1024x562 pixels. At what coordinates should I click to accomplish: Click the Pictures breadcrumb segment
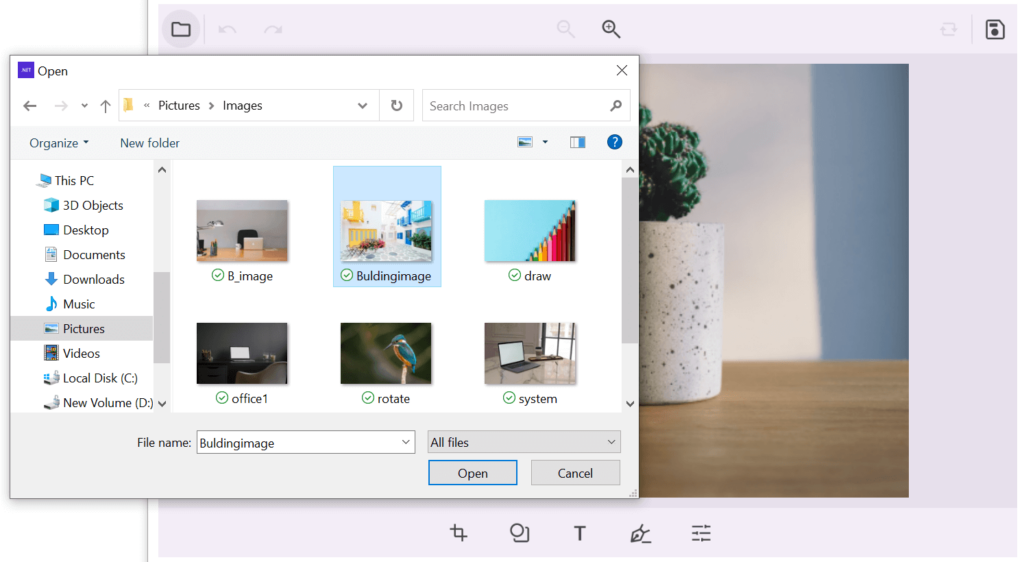click(x=179, y=106)
